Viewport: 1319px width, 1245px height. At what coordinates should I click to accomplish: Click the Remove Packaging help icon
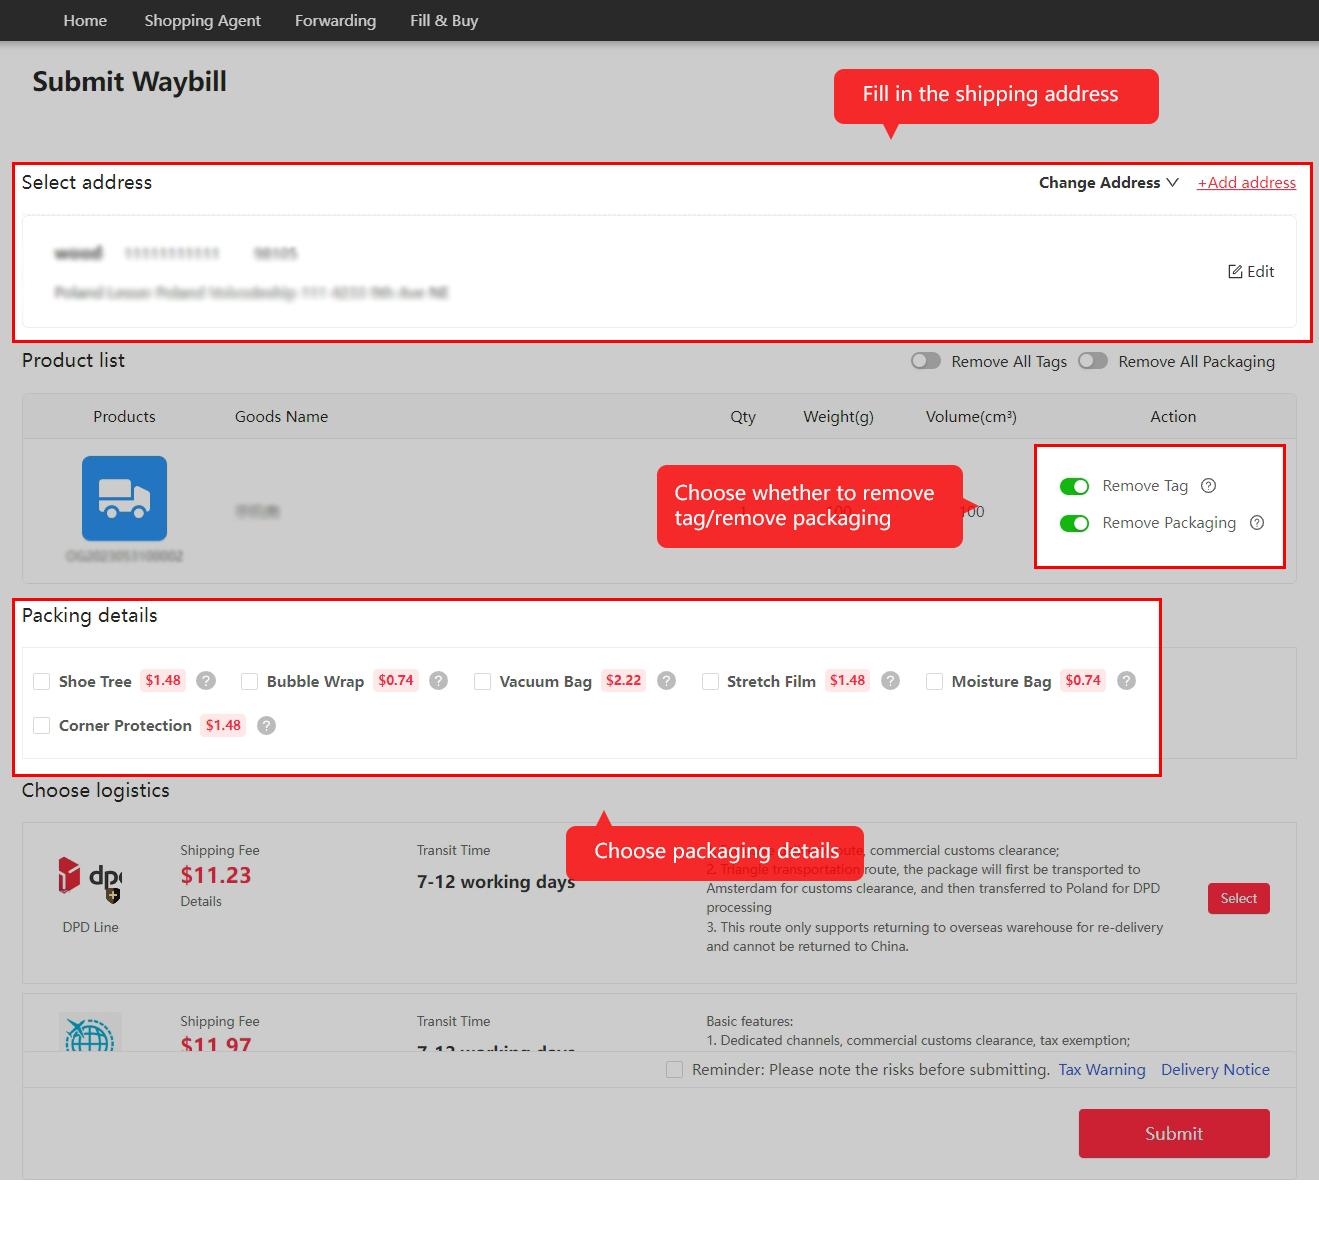tap(1257, 523)
